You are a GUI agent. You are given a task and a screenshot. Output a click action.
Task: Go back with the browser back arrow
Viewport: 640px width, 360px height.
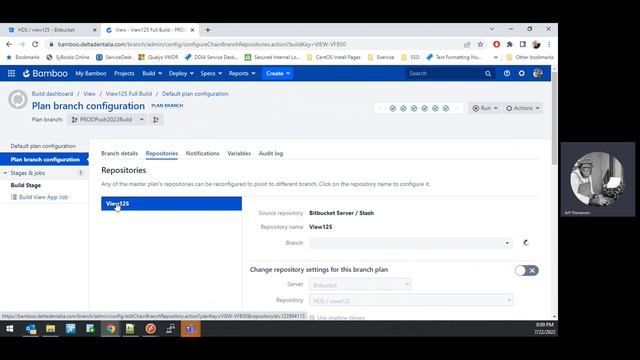(9, 44)
